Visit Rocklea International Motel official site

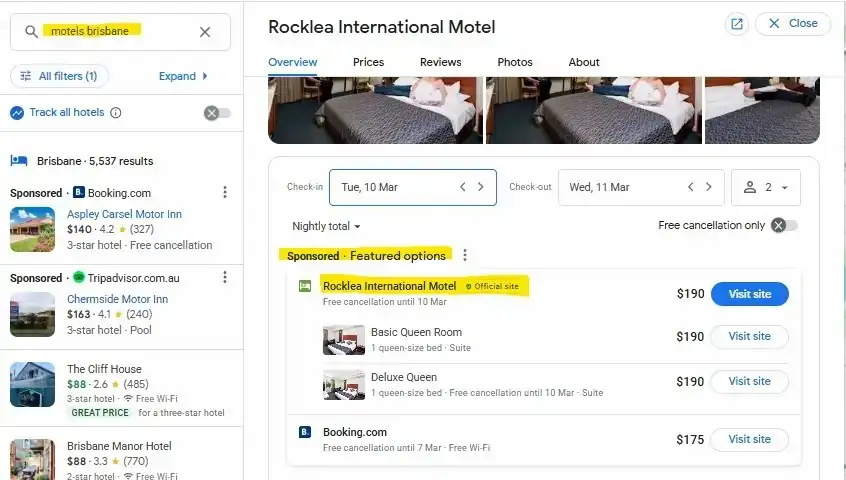tap(749, 294)
